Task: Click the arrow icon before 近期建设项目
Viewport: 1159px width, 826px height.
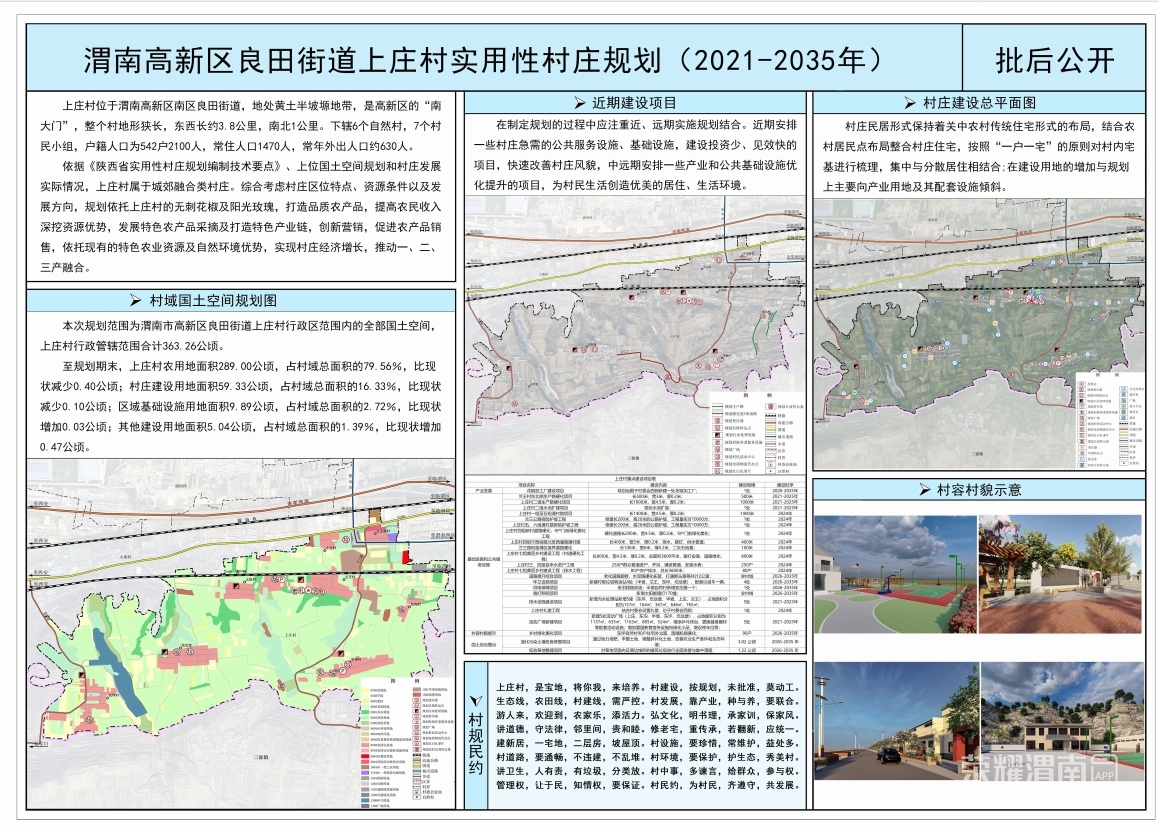Action: (x=580, y=103)
